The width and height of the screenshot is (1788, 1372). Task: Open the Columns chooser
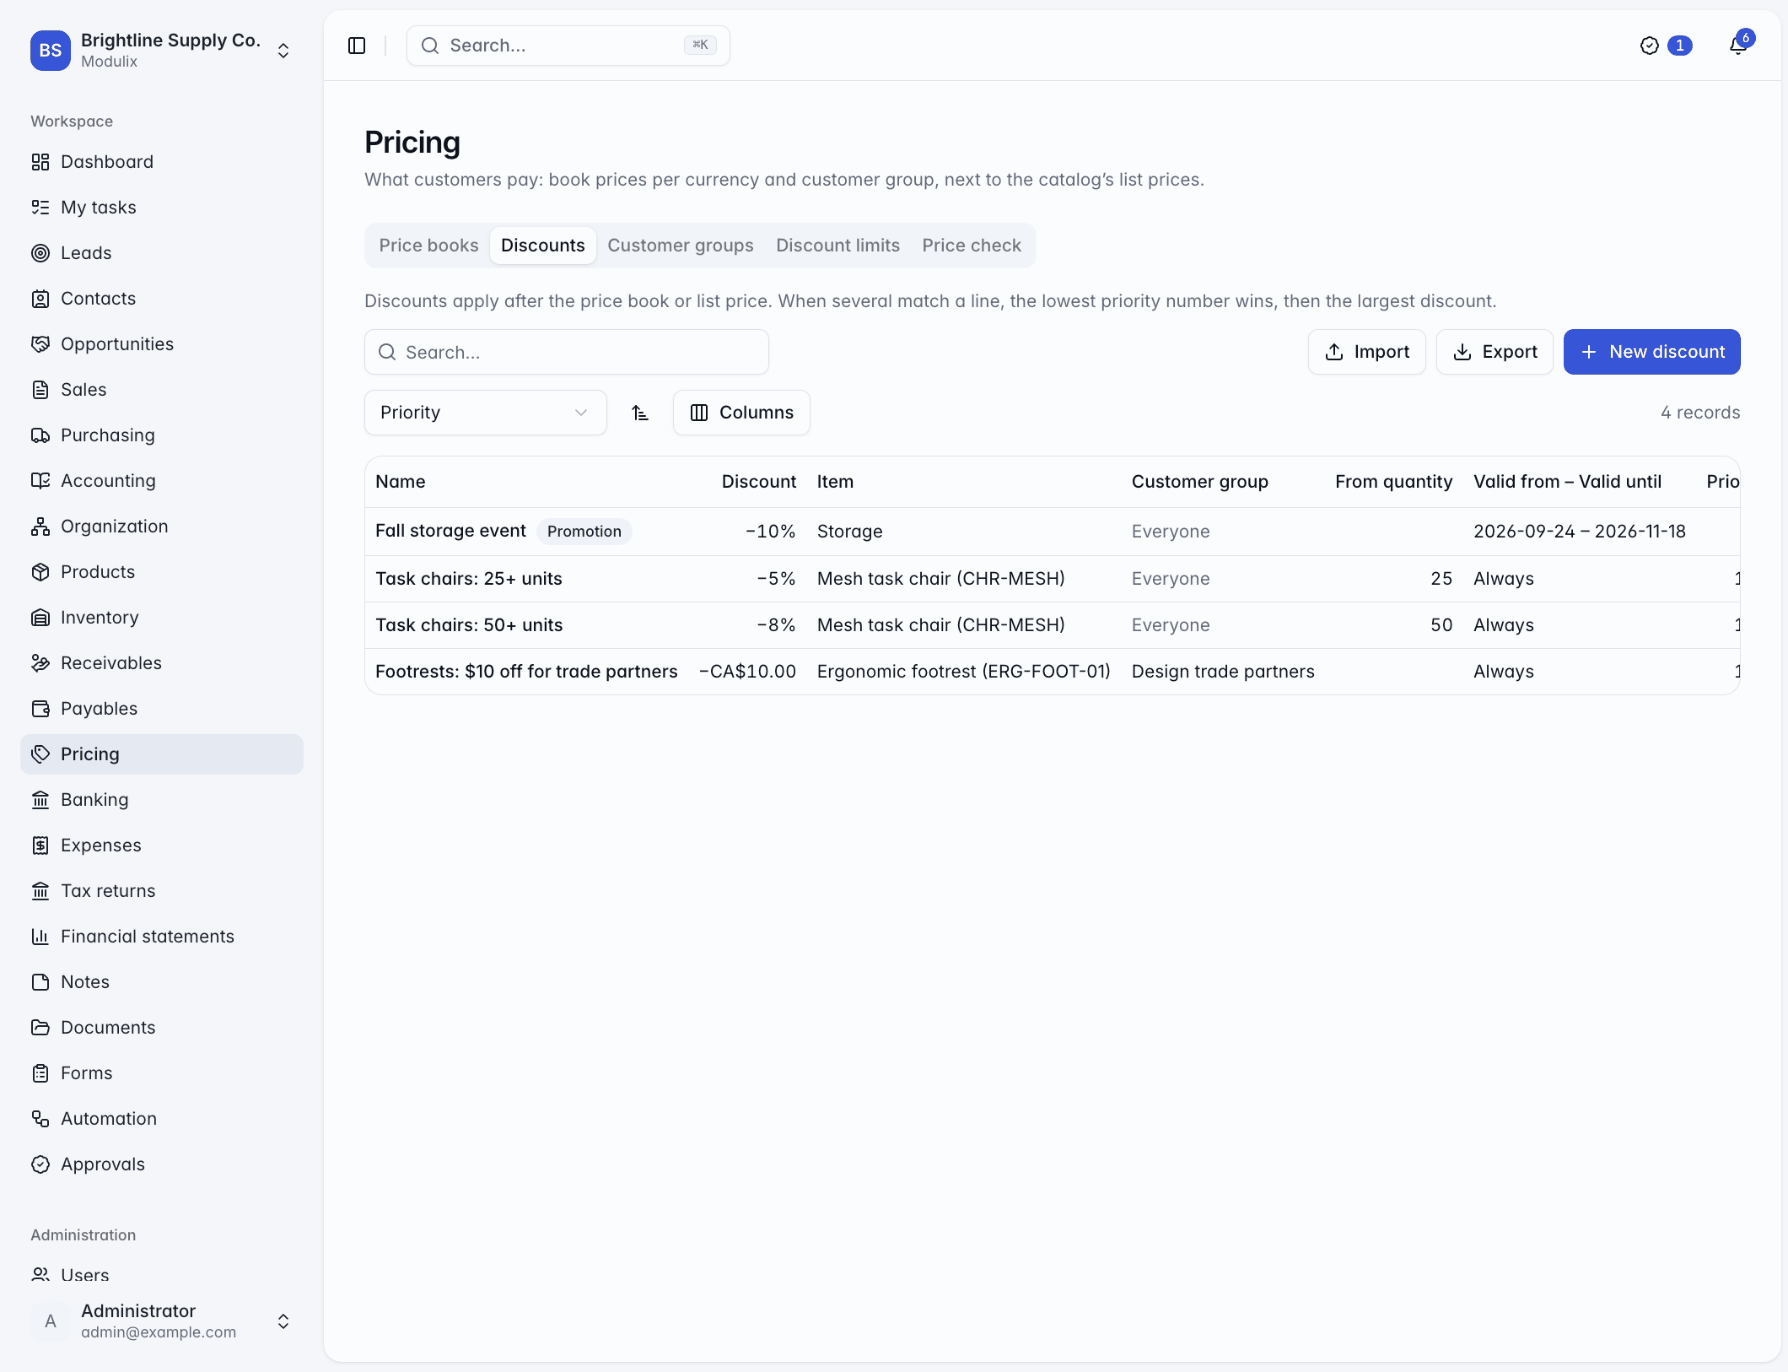[741, 413]
